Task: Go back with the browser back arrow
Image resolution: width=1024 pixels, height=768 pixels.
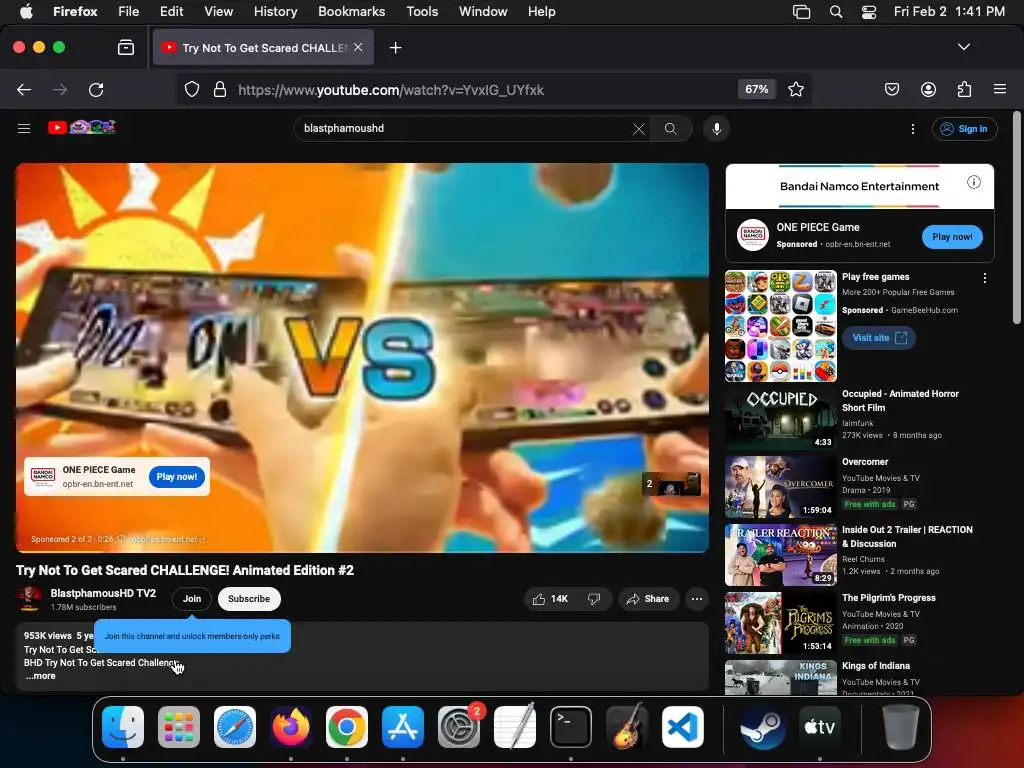Action: click(x=24, y=89)
